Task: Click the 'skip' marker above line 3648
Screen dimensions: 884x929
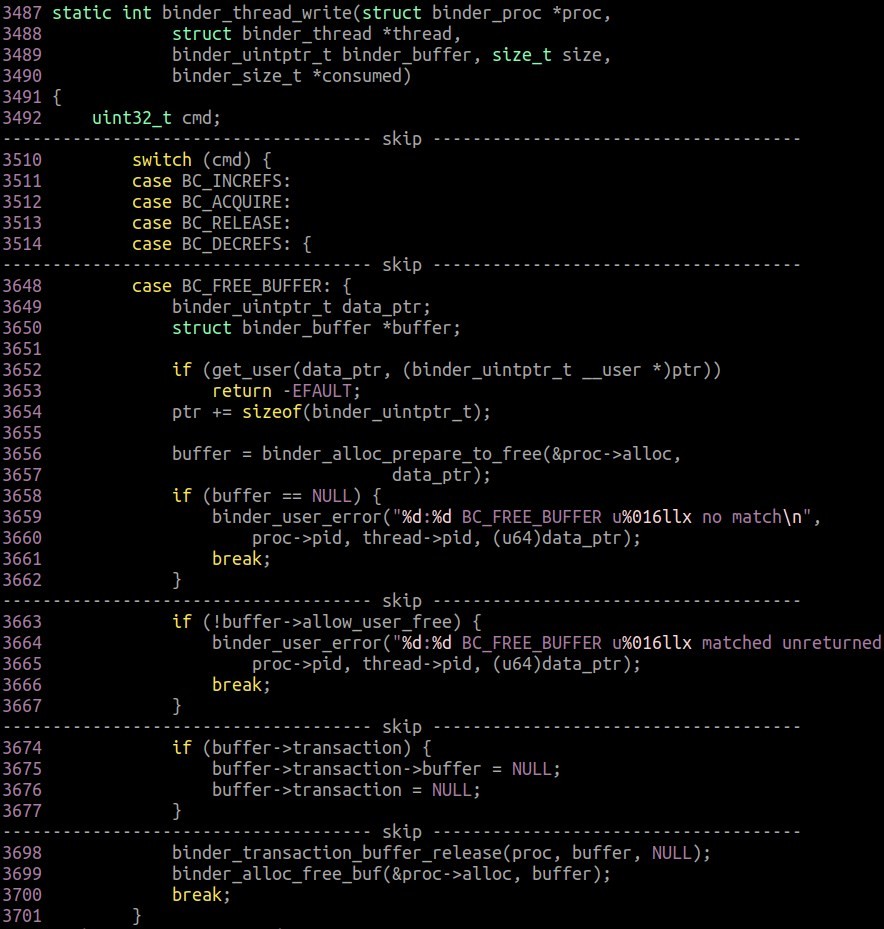Action: click(x=402, y=265)
